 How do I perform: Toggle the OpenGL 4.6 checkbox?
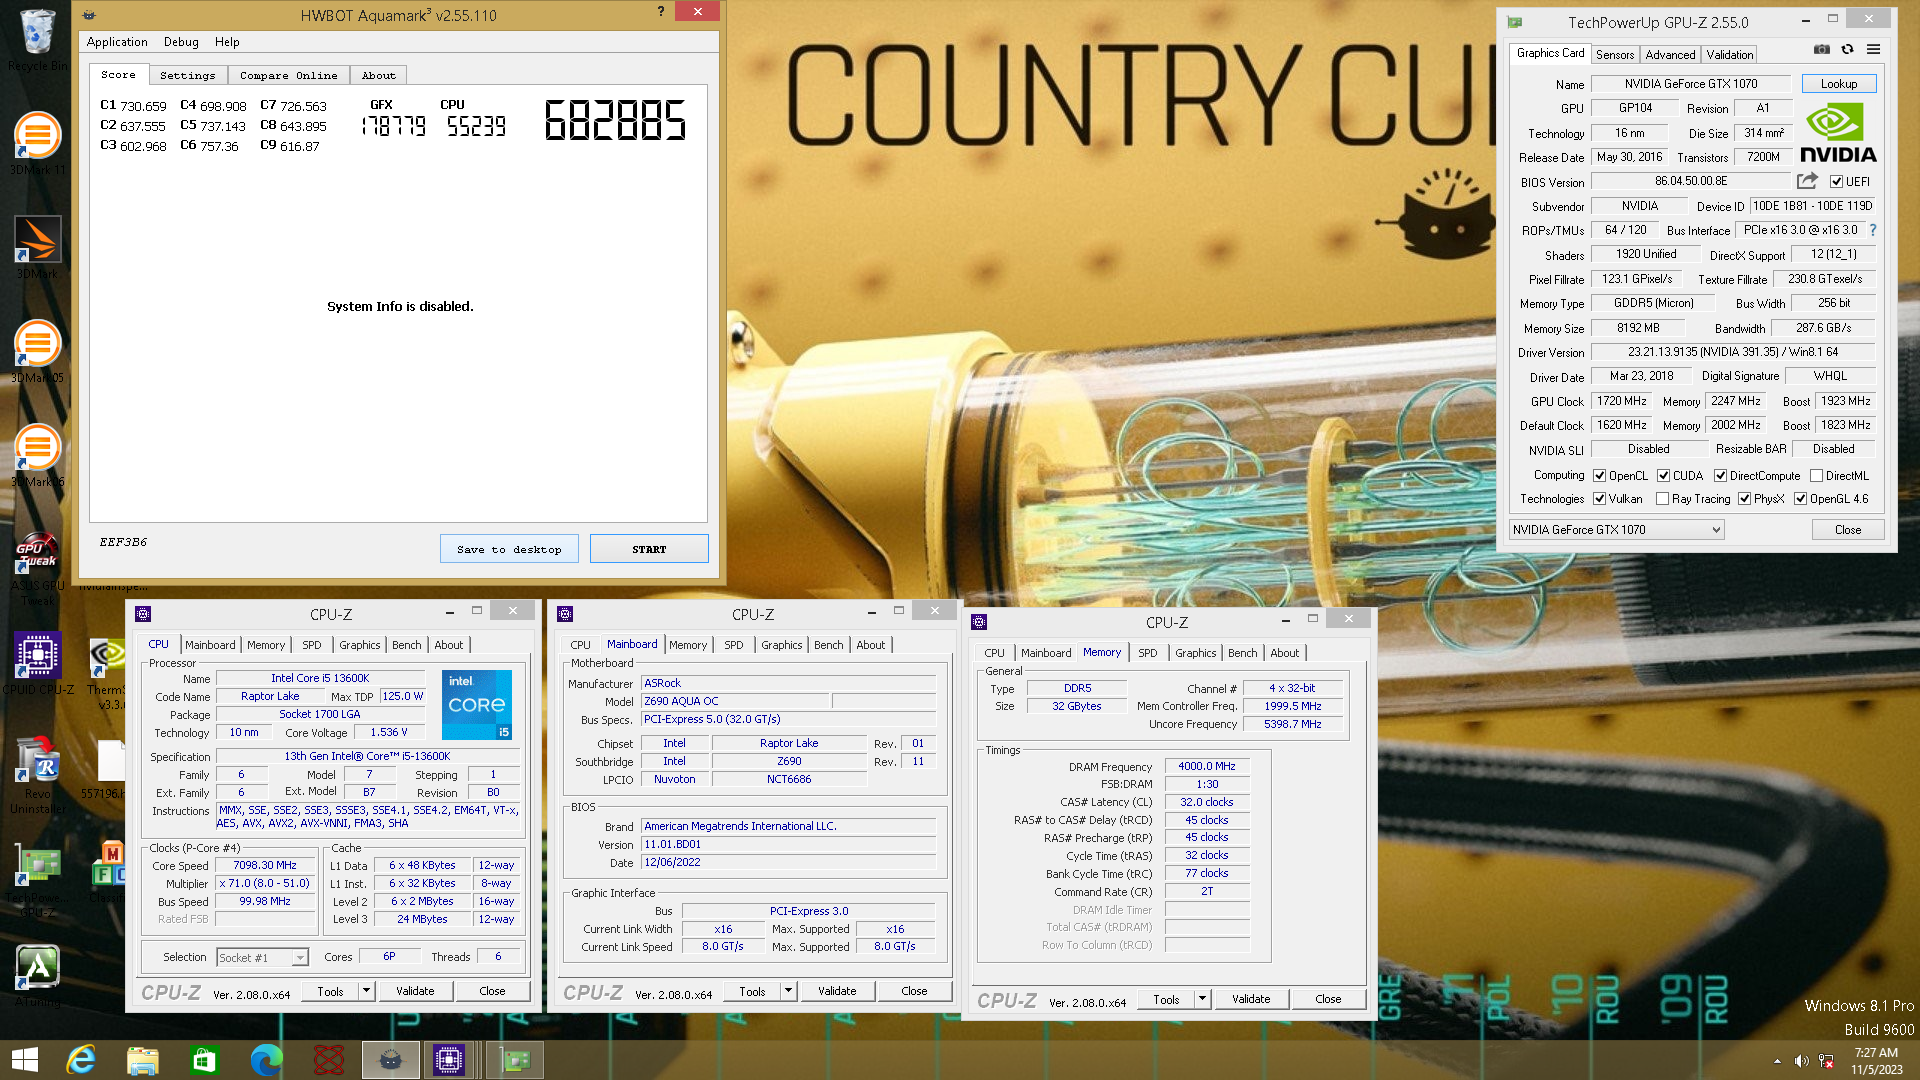click(1801, 499)
